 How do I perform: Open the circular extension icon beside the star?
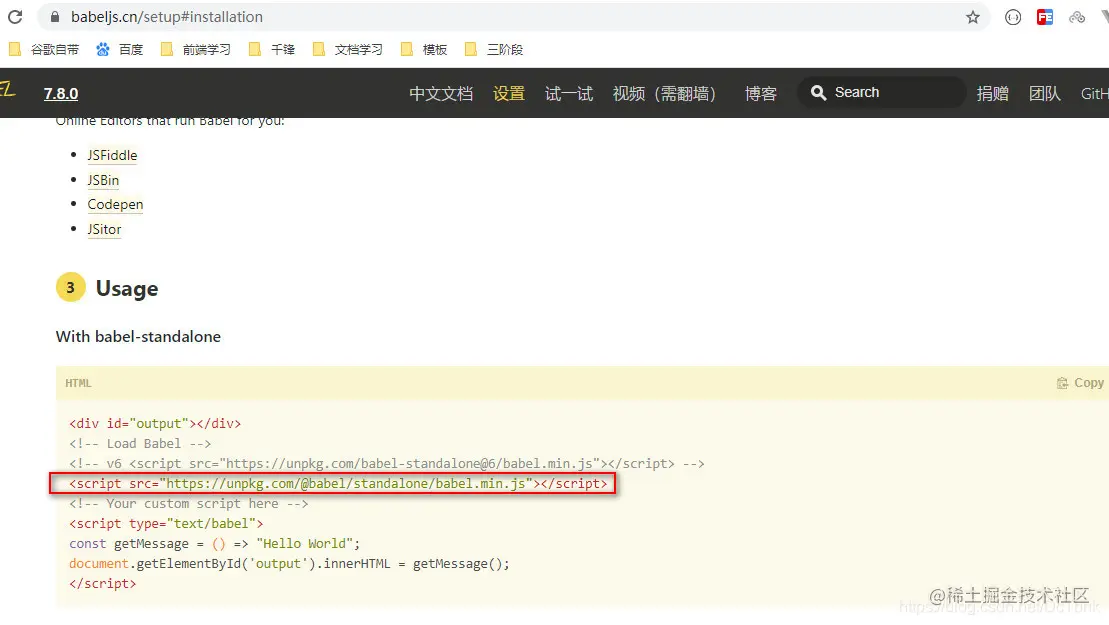point(1013,17)
